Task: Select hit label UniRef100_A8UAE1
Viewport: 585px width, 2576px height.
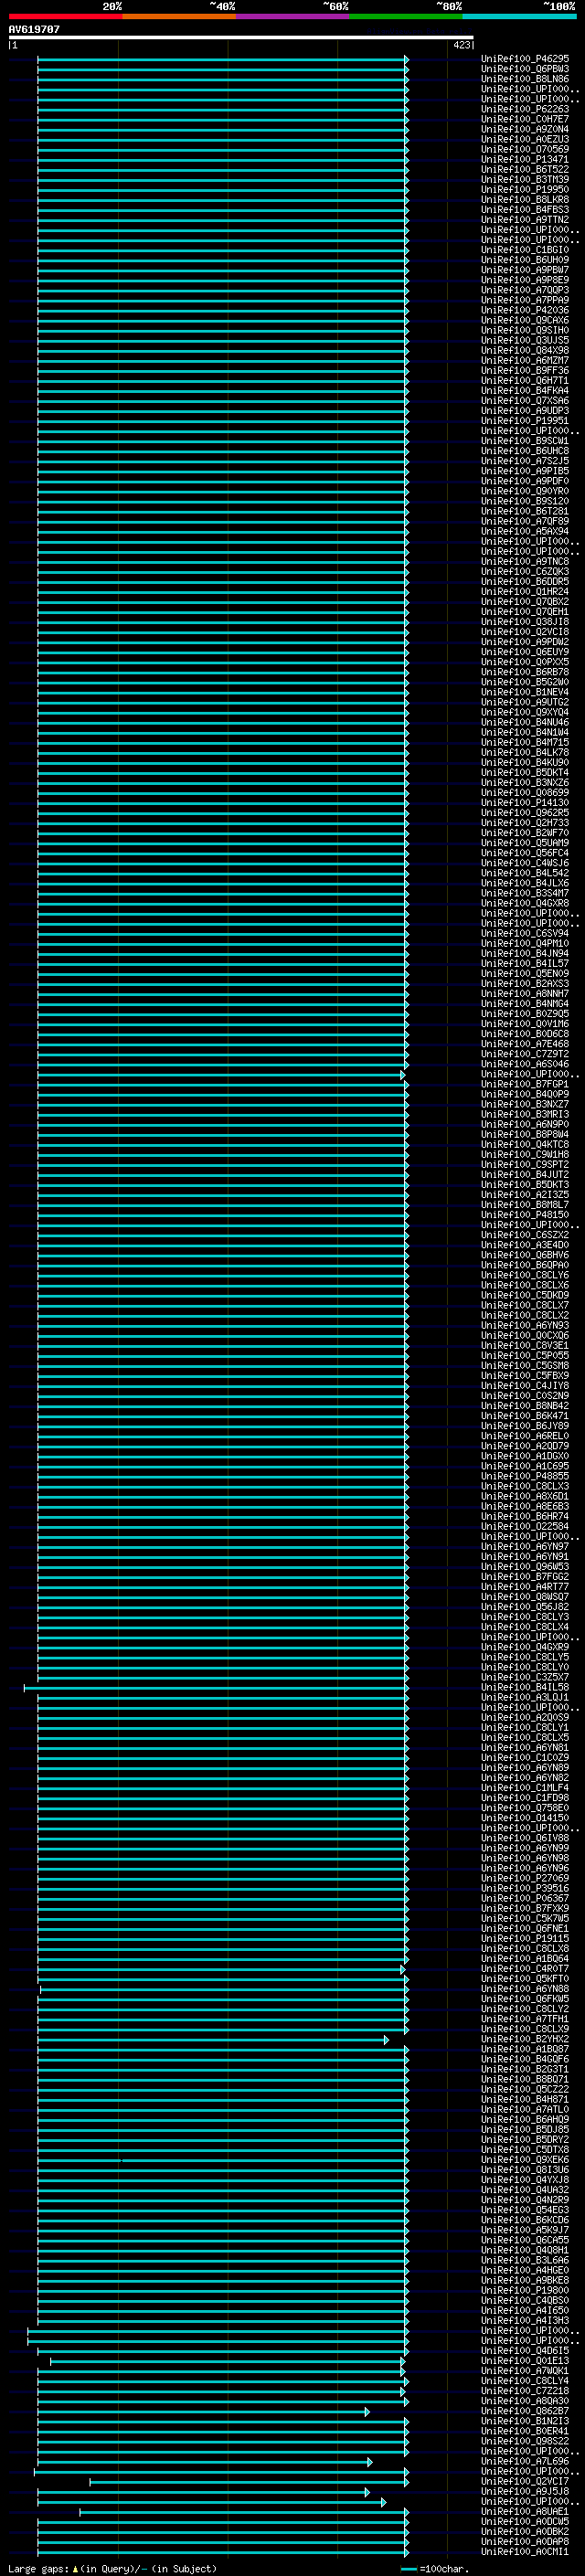Action: 525,2512
